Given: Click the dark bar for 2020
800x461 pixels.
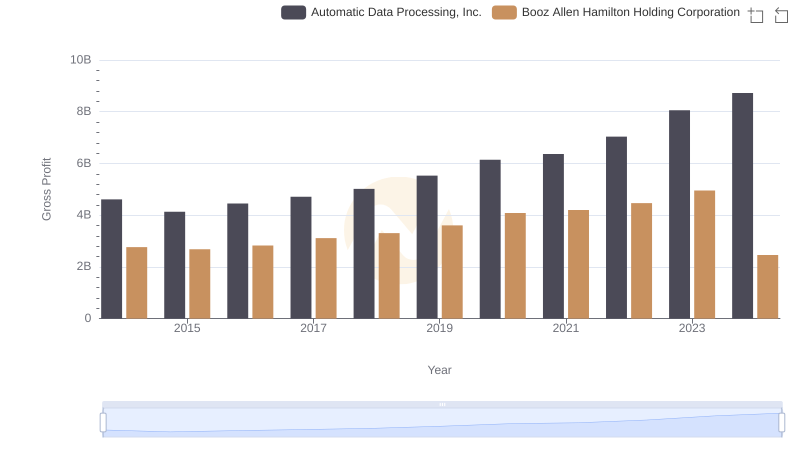Looking at the screenshot, I should coord(490,239).
